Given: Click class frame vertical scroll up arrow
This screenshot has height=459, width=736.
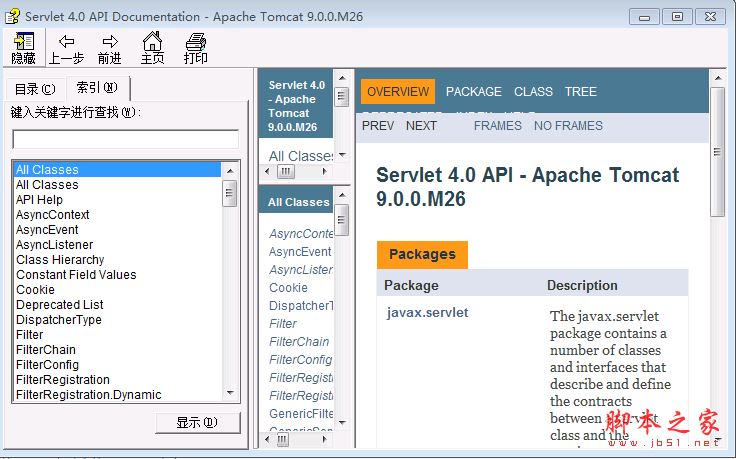Looking at the screenshot, I should [342, 194].
